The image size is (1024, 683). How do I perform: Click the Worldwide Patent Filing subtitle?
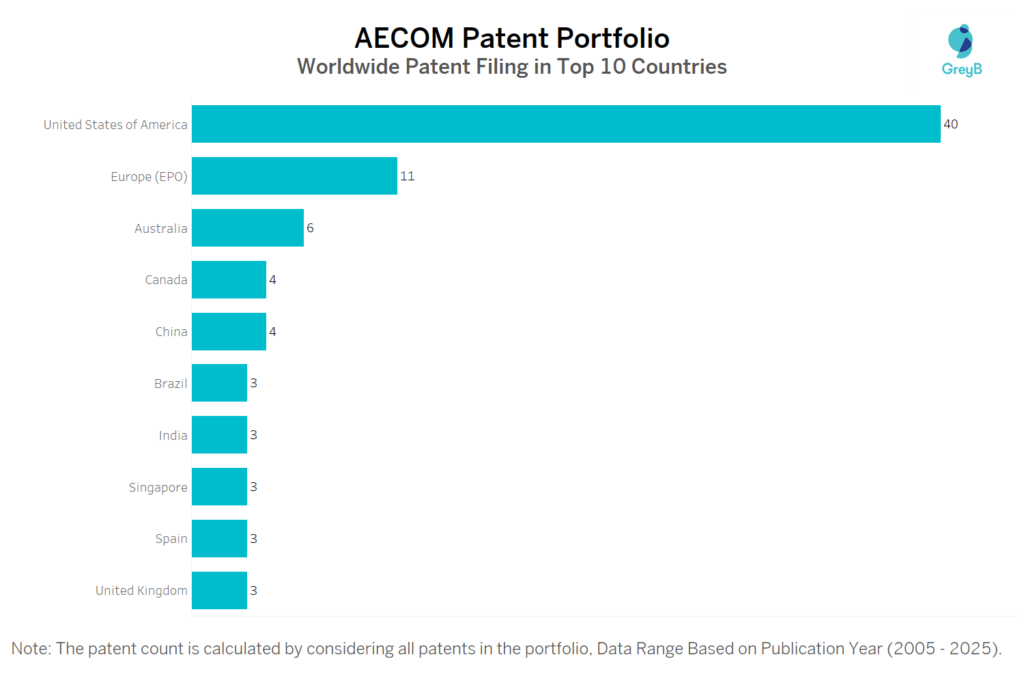click(512, 67)
